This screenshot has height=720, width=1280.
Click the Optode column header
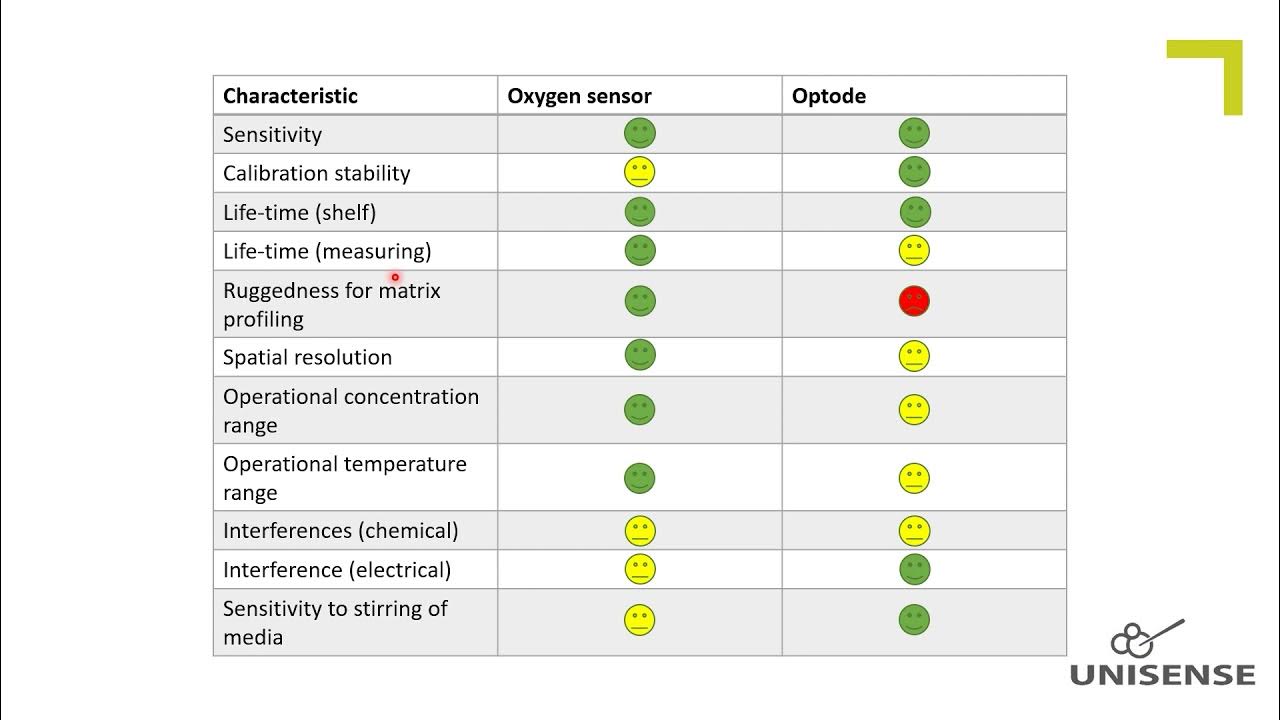click(x=829, y=96)
